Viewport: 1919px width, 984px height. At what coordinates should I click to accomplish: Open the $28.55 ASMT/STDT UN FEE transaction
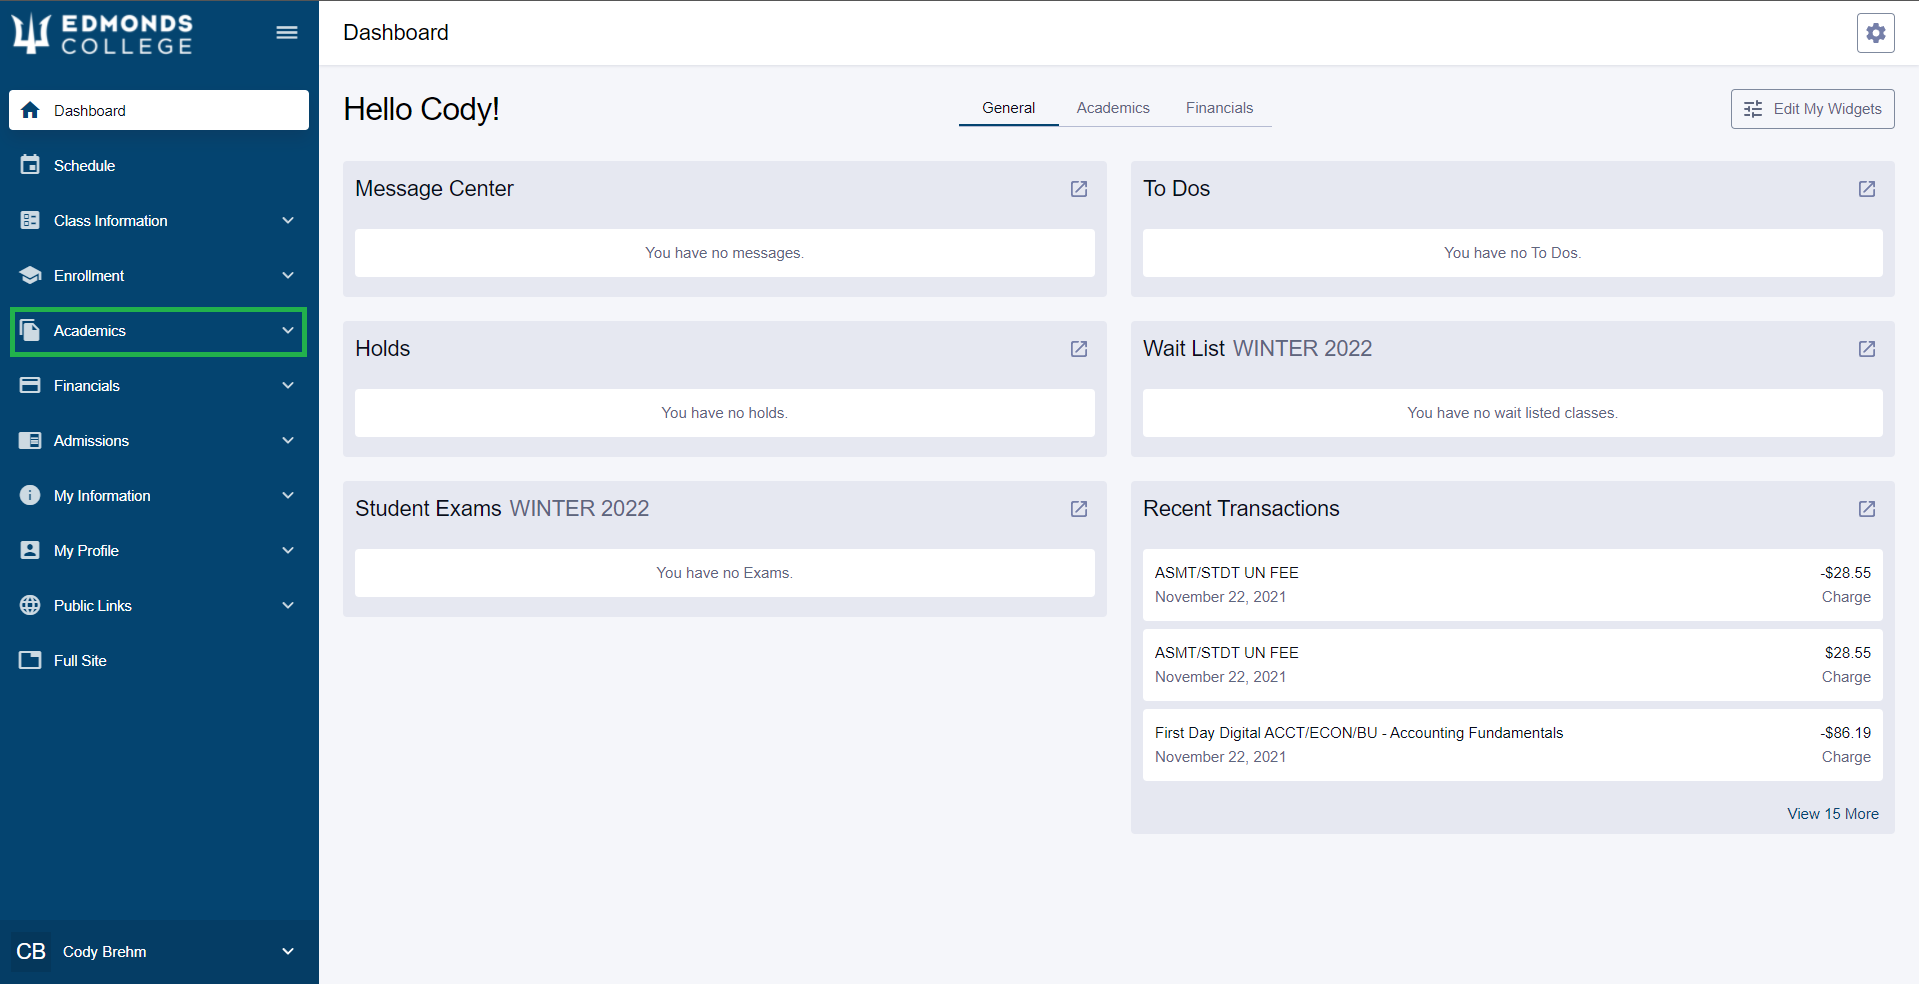1512,665
